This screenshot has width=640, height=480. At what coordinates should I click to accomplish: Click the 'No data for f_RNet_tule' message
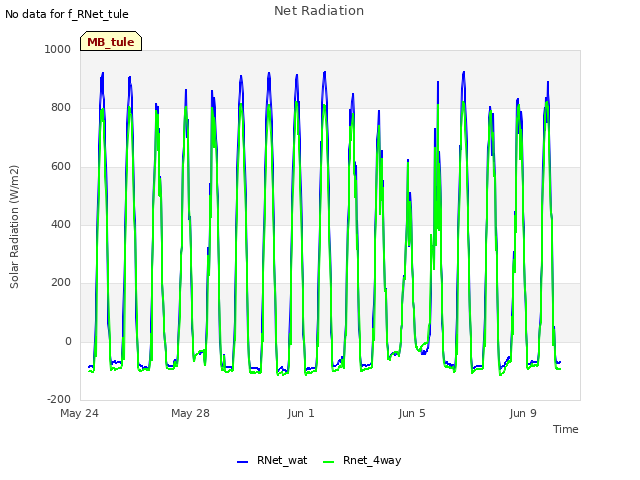[67, 14]
